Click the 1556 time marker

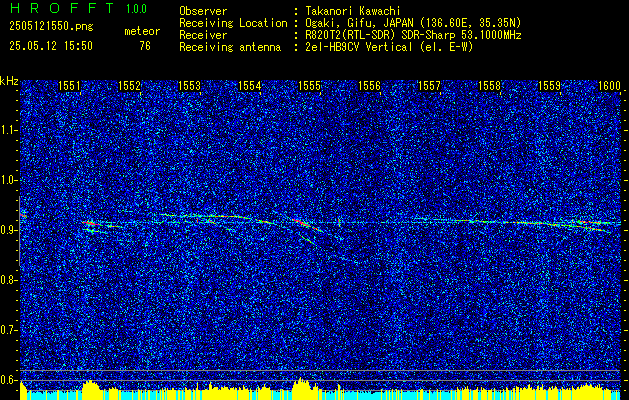click(369, 85)
